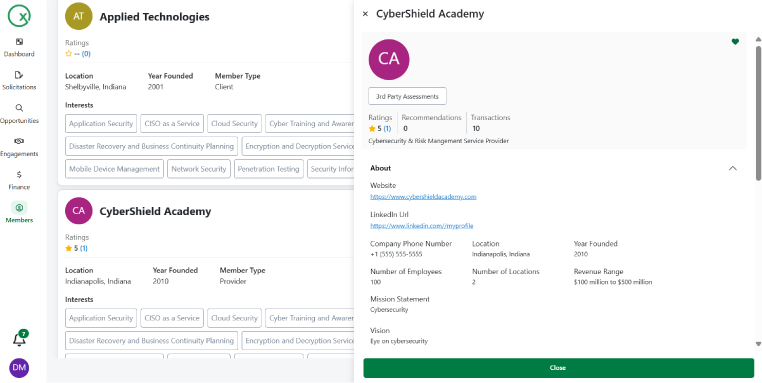Click the phone number +1 (555) 555-5555

click(396, 254)
